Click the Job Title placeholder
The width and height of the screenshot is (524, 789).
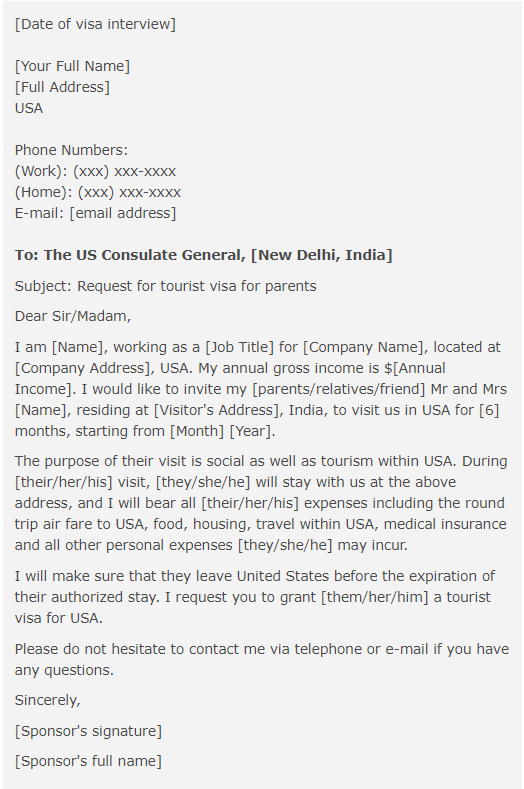click(x=240, y=347)
